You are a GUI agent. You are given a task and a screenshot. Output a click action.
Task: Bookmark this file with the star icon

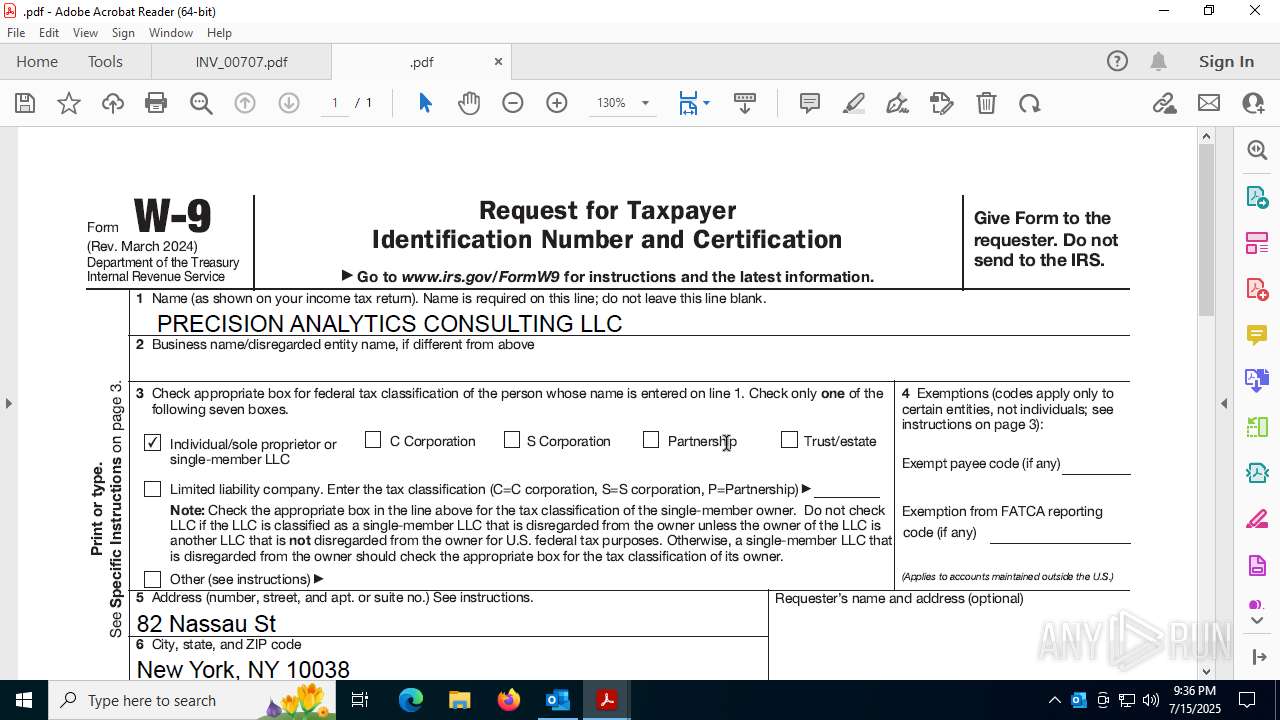click(69, 103)
